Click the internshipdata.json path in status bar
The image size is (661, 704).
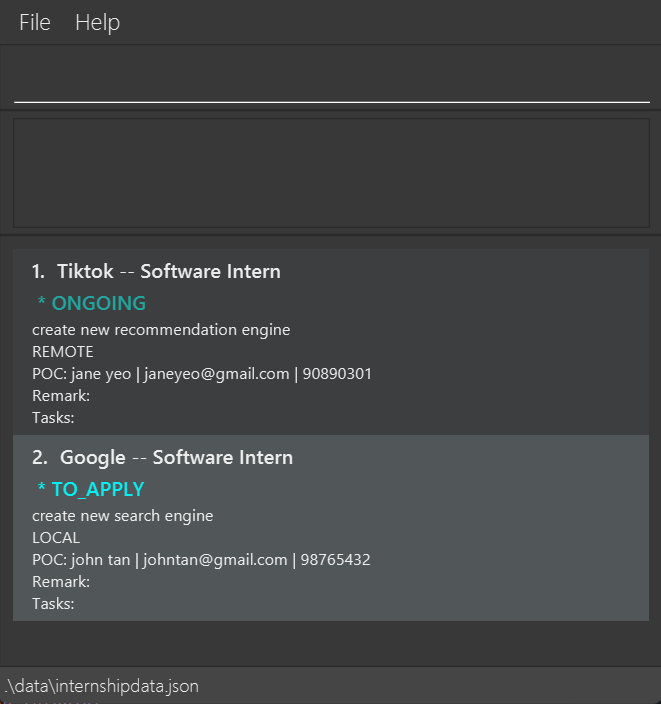pos(100,686)
